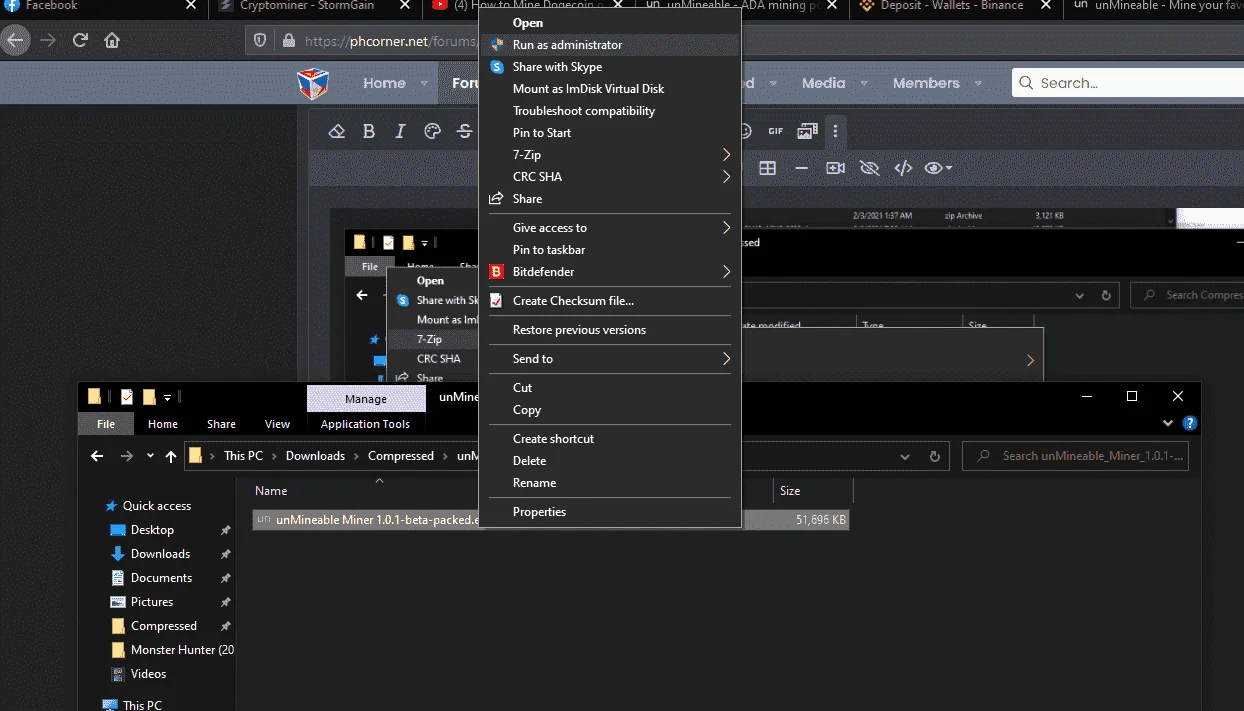The width and height of the screenshot is (1244, 711).
Task: Select Mount as ImDisk Virtual Disk
Action: pos(611,89)
